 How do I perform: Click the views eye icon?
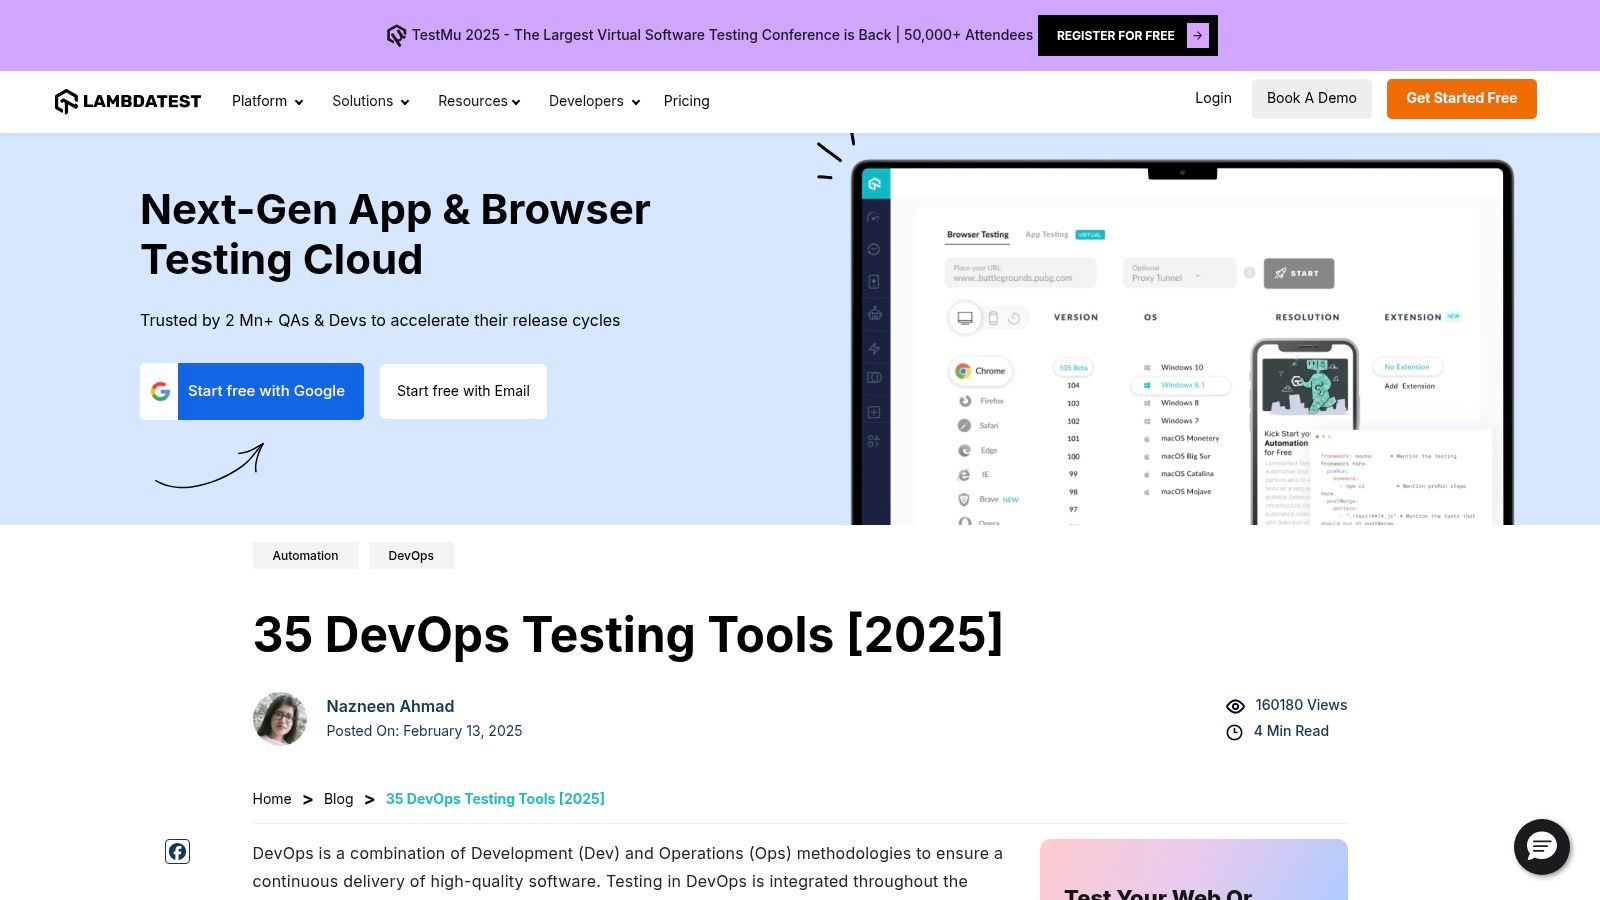(x=1235, y=706)
